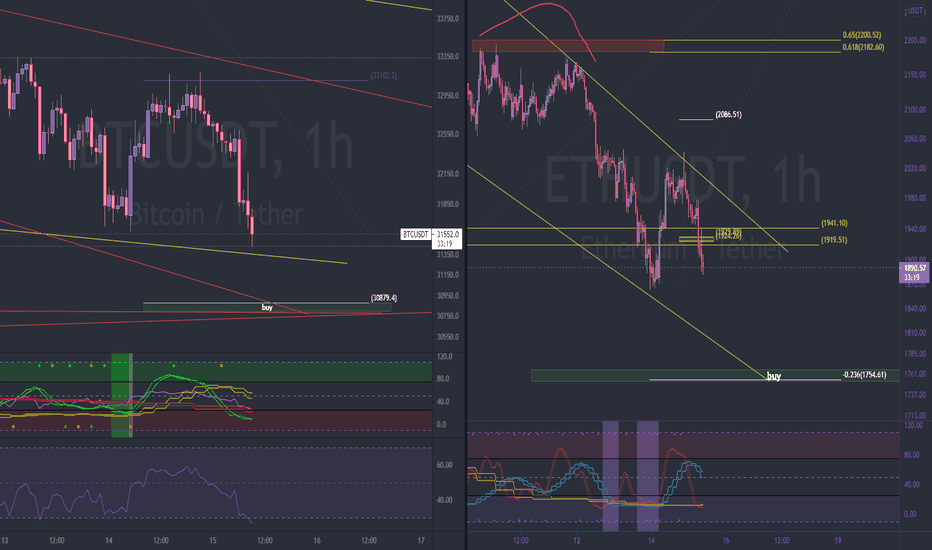
Task: Click date 12 on ETH time axis
Action: point(577,540)
